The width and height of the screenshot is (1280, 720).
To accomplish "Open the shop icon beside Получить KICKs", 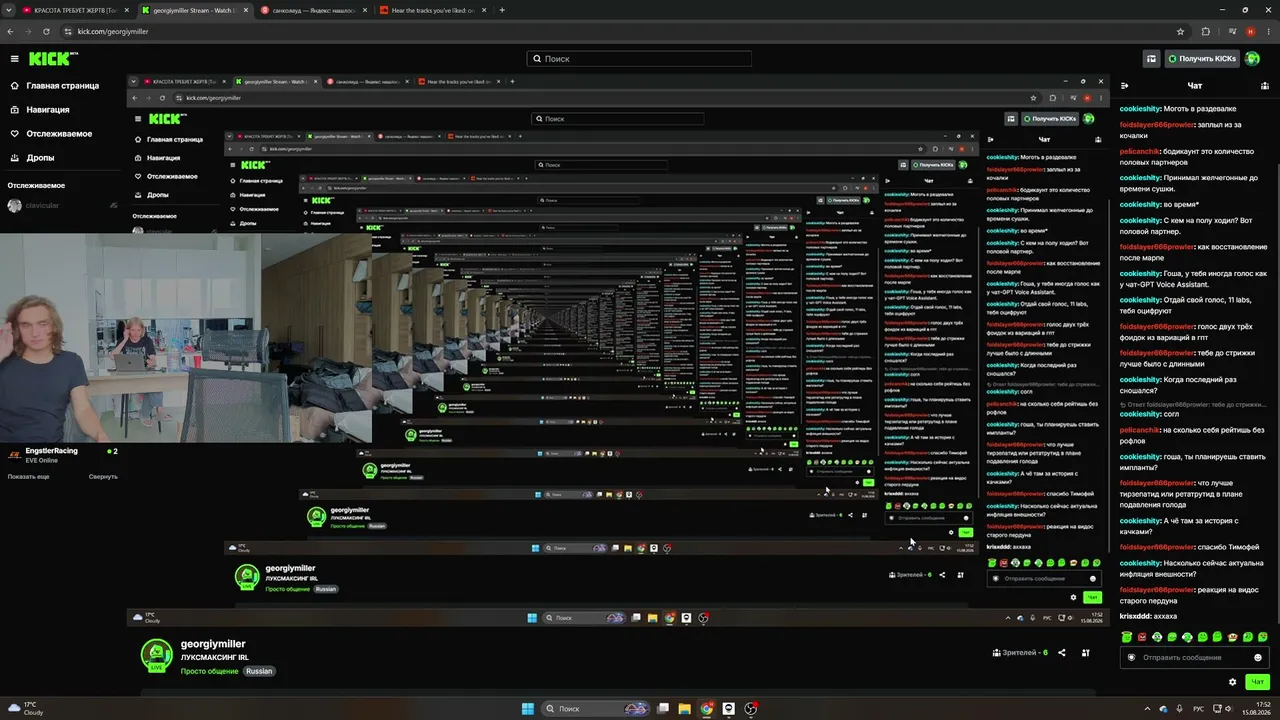I will pos(1152,59).
